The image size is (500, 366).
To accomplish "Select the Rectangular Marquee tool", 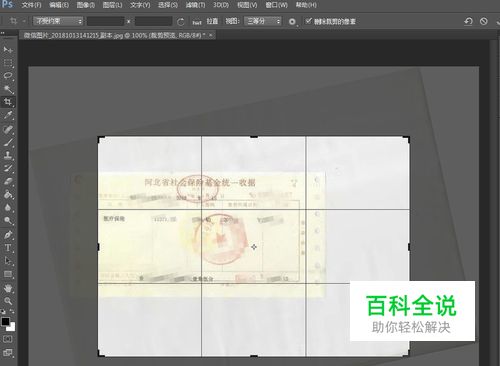I will [8, 63].
